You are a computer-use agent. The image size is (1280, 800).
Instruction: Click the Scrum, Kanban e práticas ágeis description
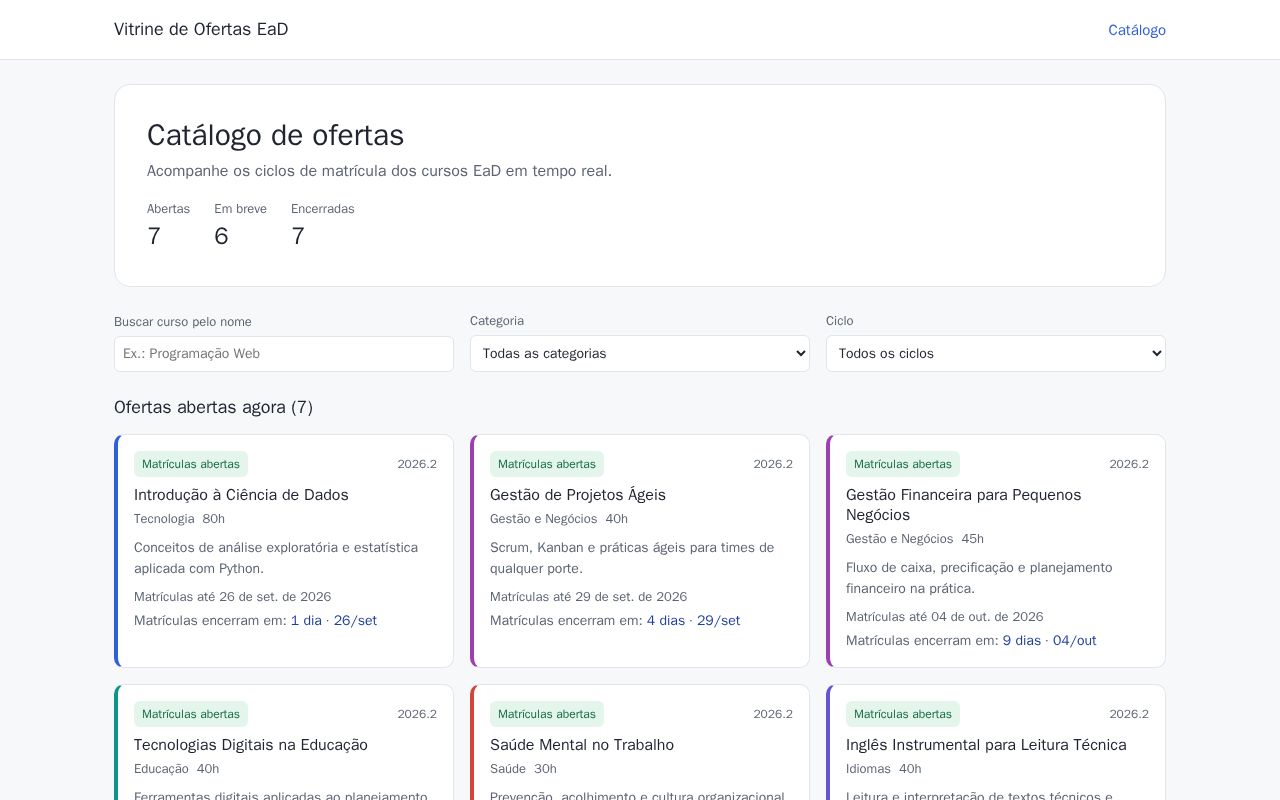(x=632, y=558)
